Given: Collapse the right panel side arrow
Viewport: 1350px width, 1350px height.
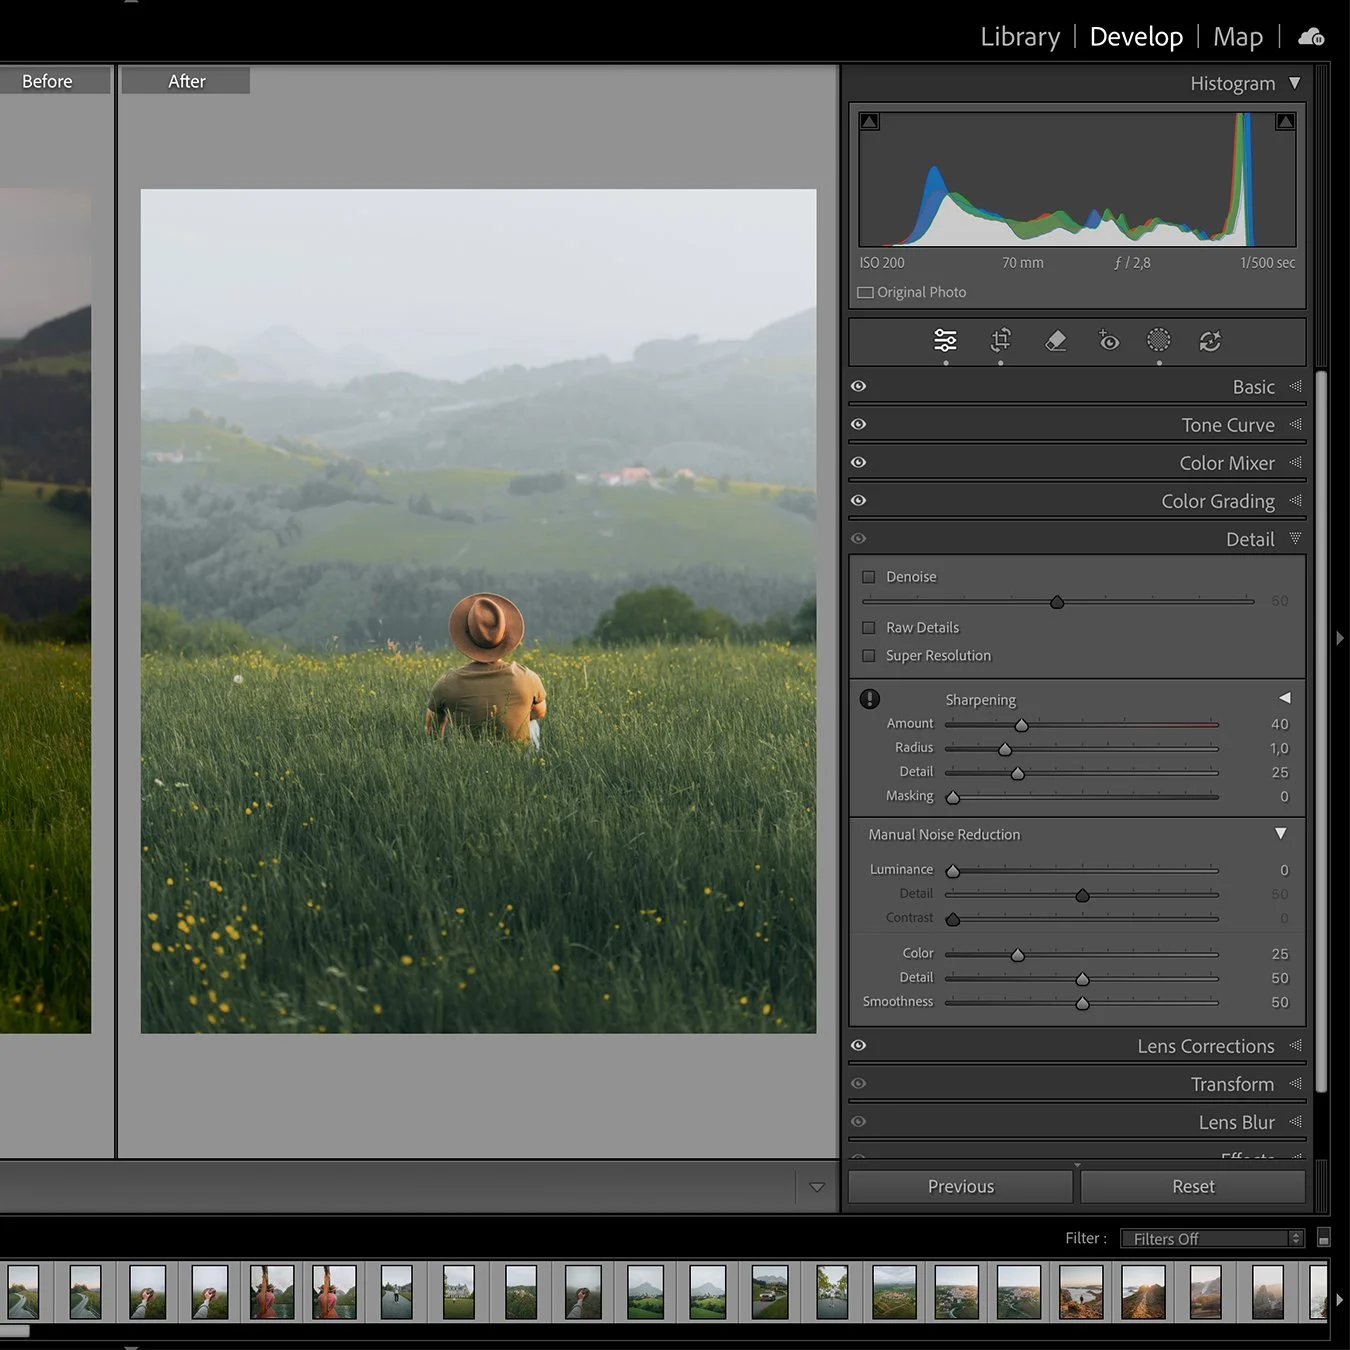Looking at the screenshot, I should pyautogui.click(x=1340, y=638).
